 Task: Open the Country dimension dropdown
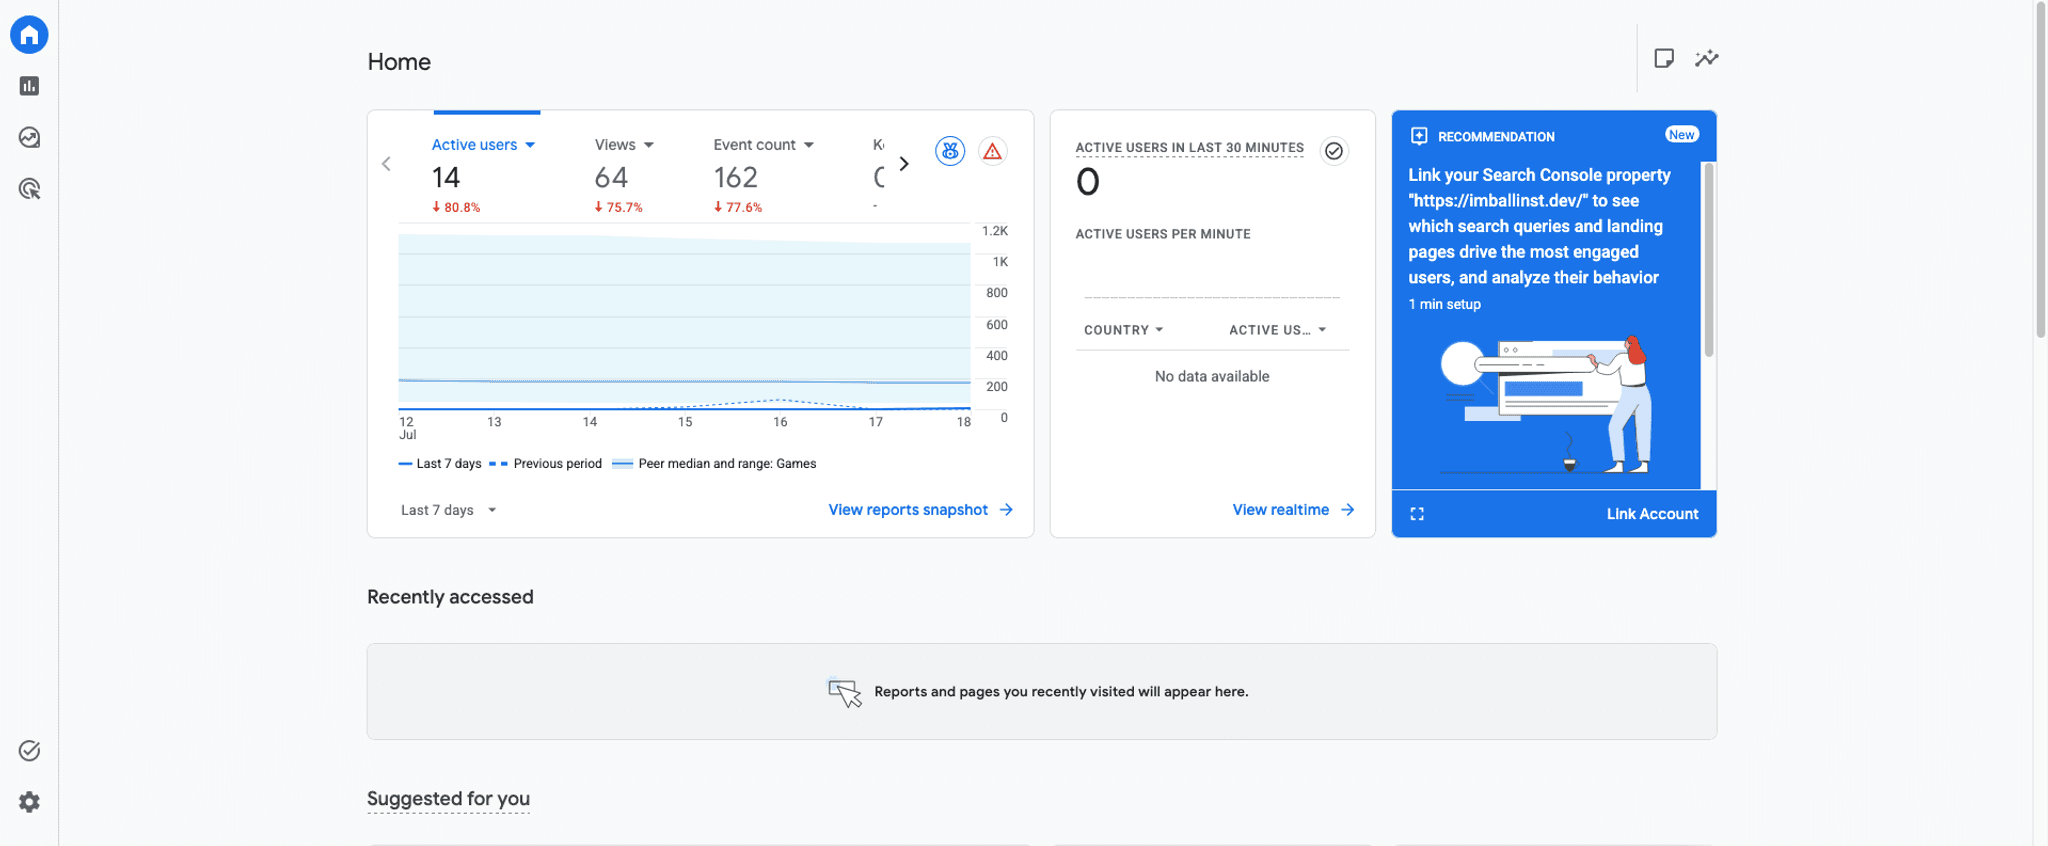[1124, 330]
